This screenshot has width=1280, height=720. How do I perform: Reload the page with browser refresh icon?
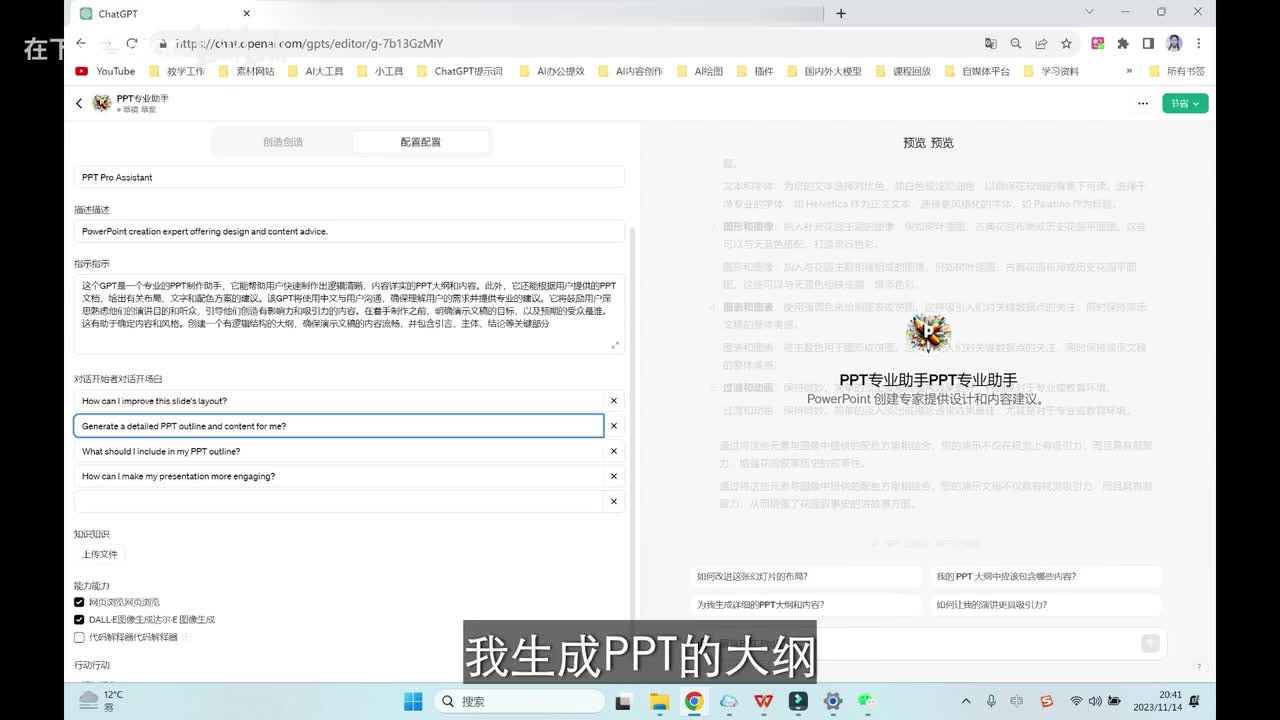pos(132,43)
